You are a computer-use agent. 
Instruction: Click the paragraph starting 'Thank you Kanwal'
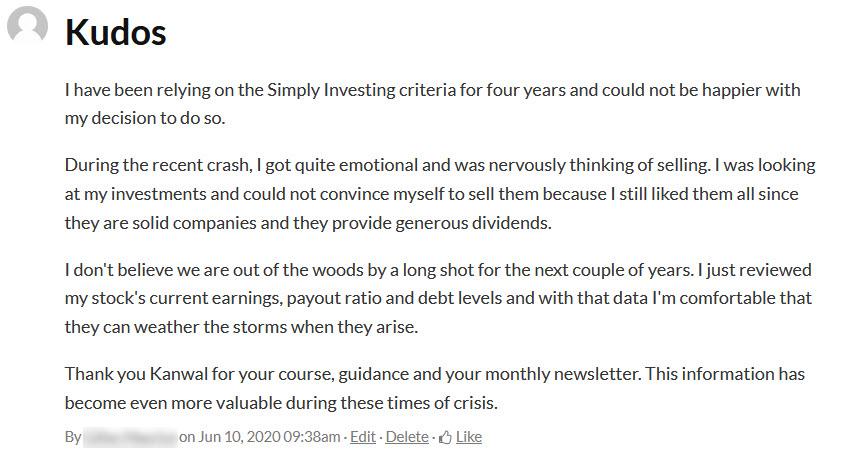tap(435, 389)
